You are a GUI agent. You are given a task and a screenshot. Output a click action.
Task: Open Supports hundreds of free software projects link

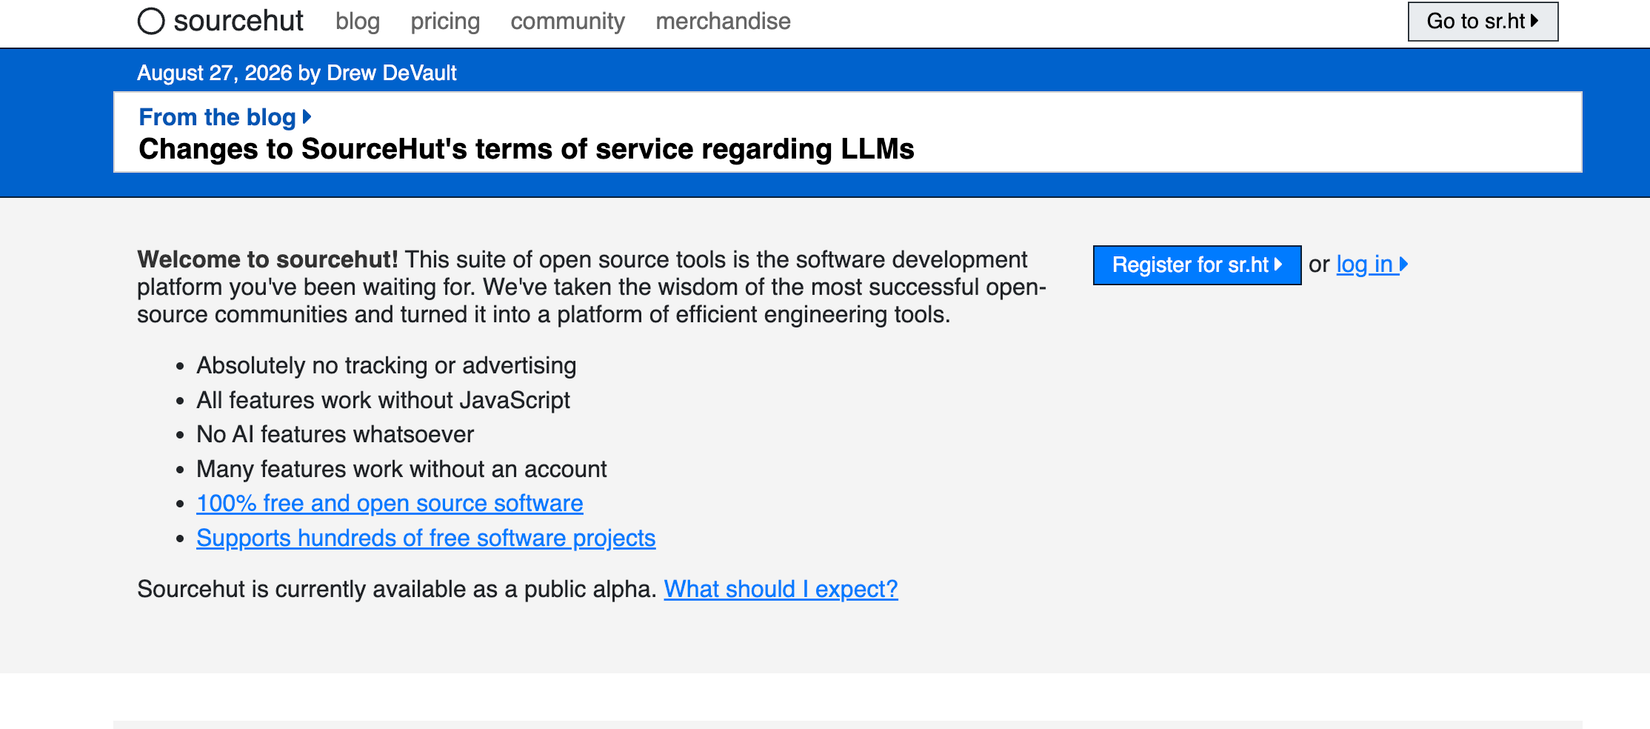point(426,538)
